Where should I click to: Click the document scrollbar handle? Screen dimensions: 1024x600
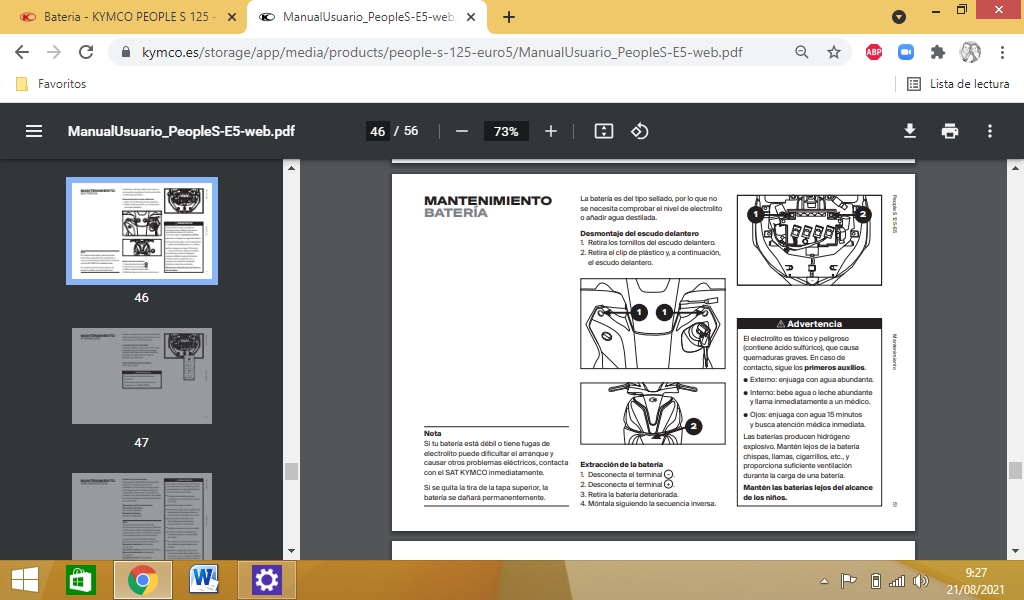(x=1015, y=470)
